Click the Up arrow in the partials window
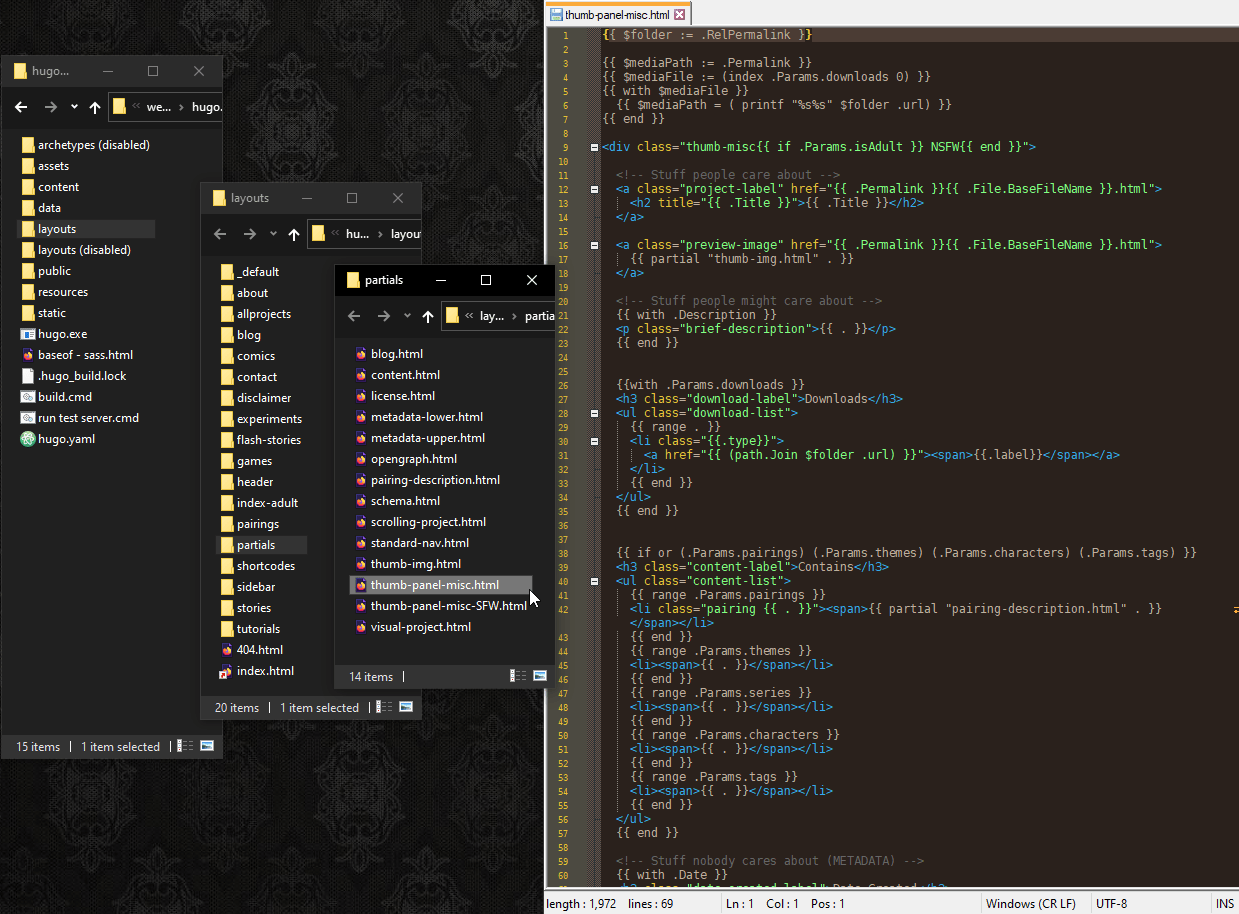This screenshot has height=914, width=1239. (428, 316)
